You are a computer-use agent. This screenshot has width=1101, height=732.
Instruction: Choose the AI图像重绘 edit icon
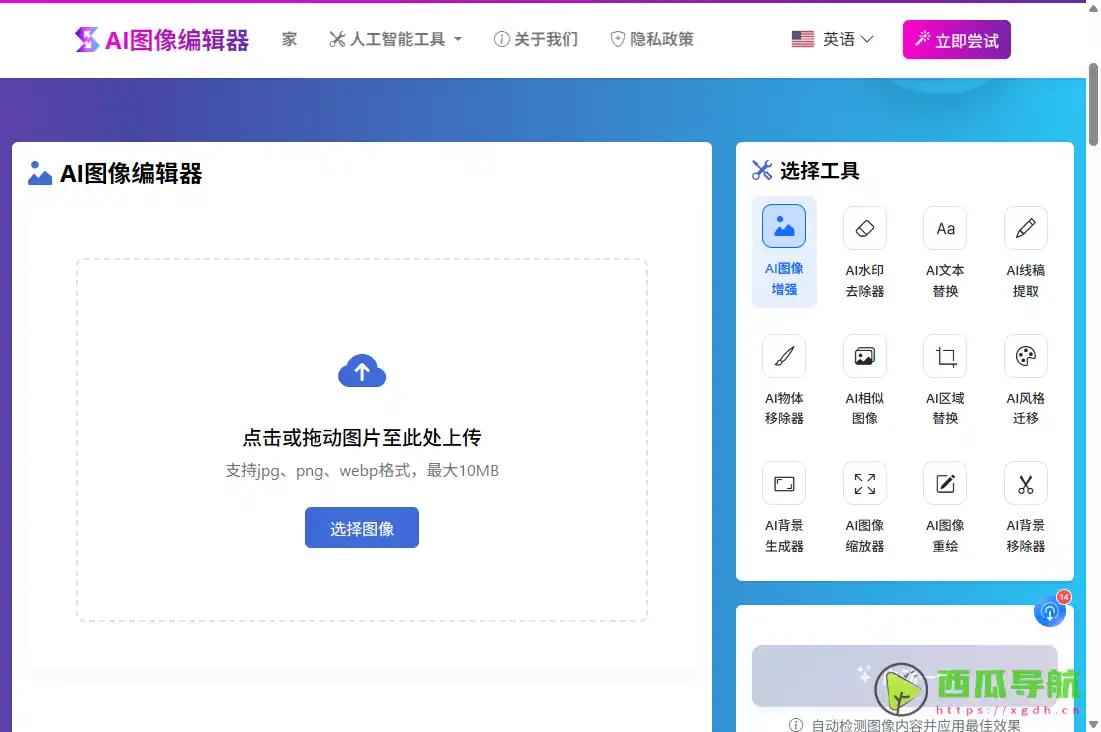pos(945,483)
